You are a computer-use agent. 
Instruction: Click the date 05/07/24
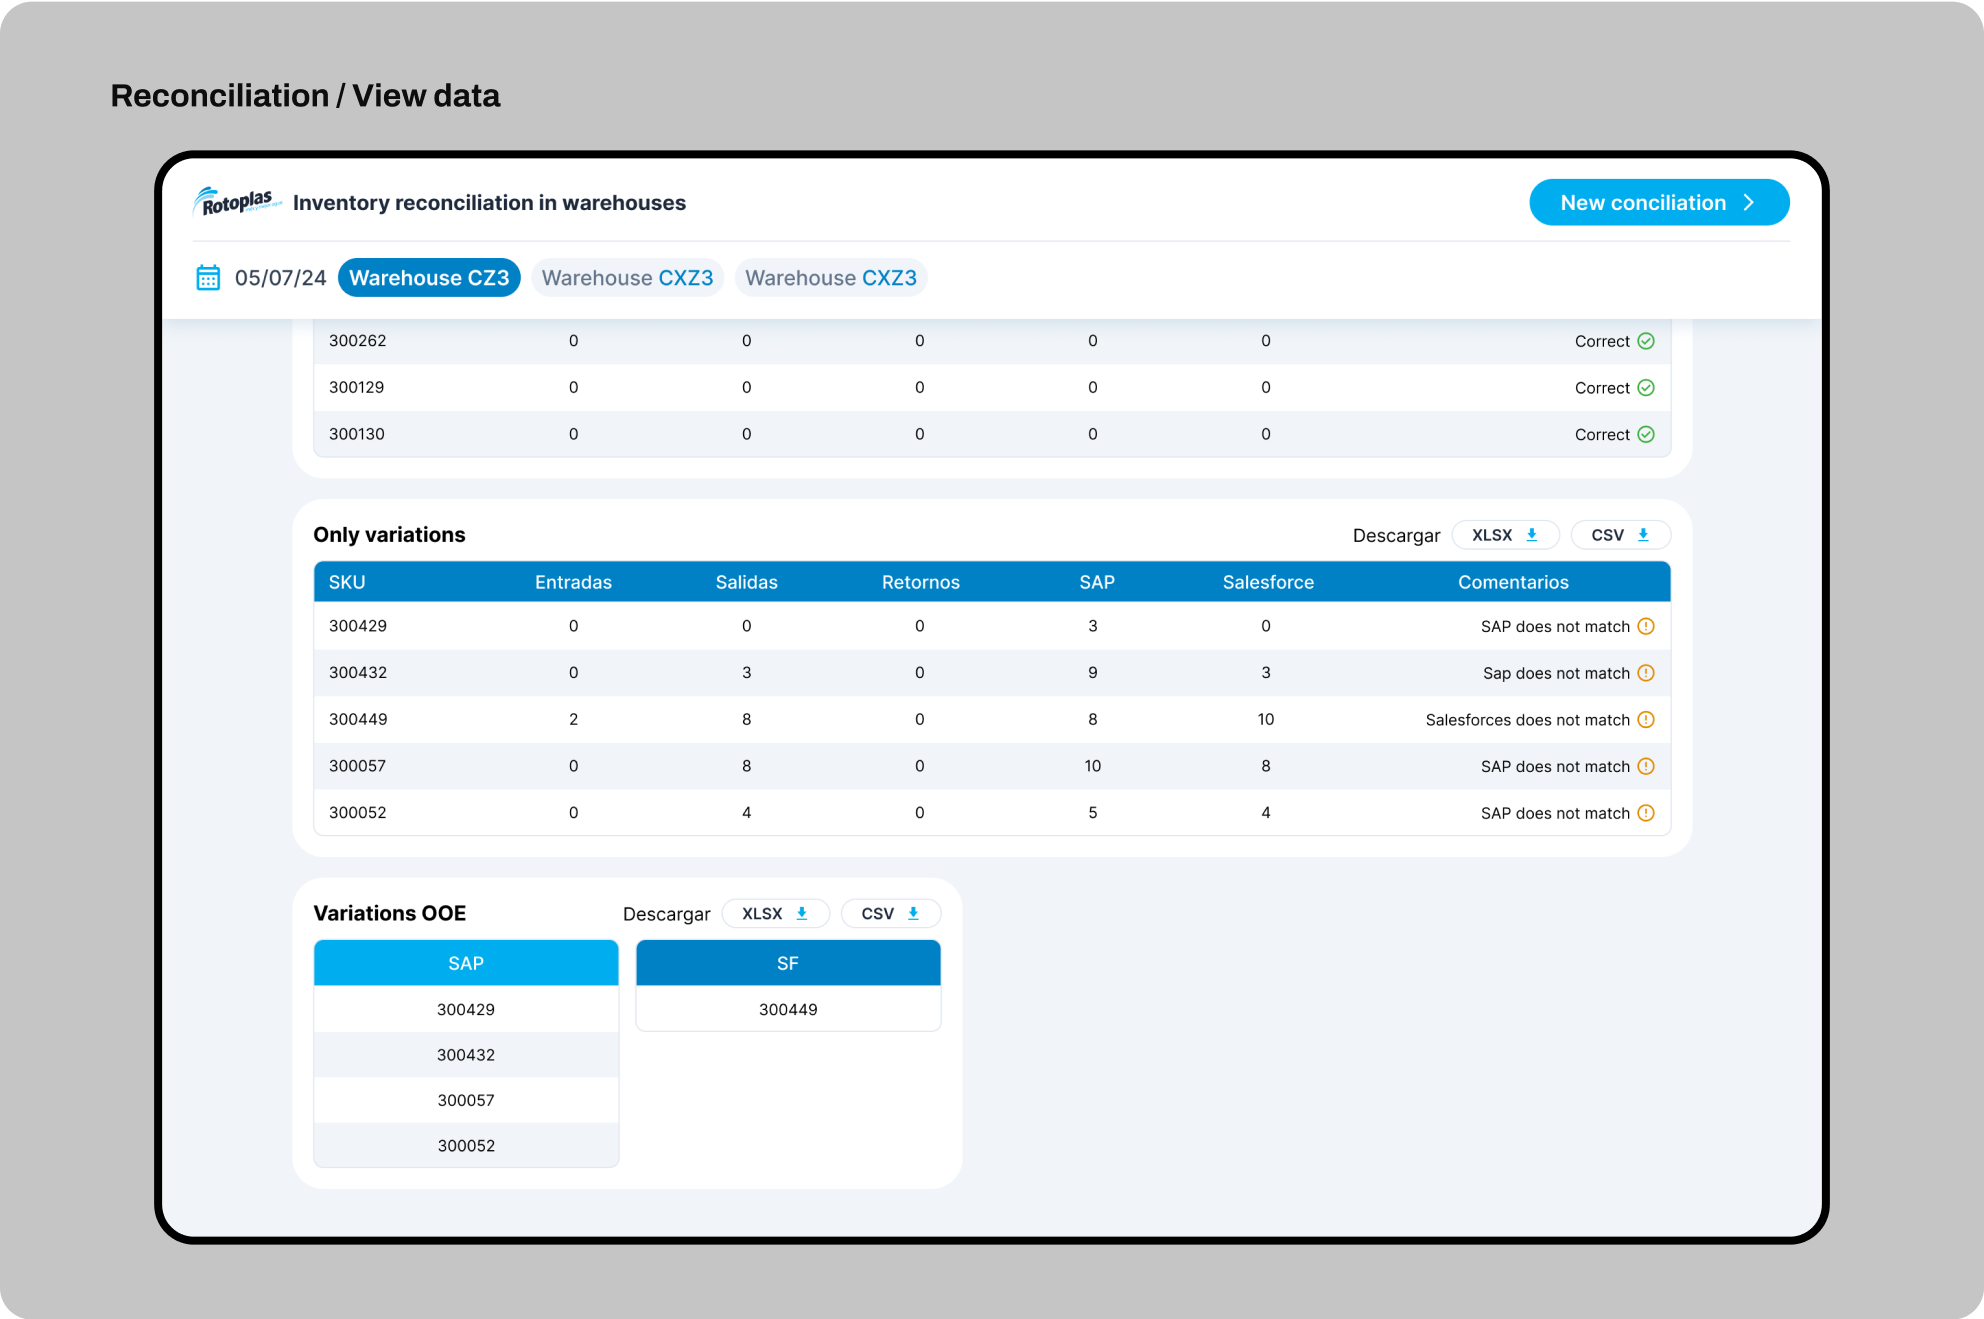280,278
